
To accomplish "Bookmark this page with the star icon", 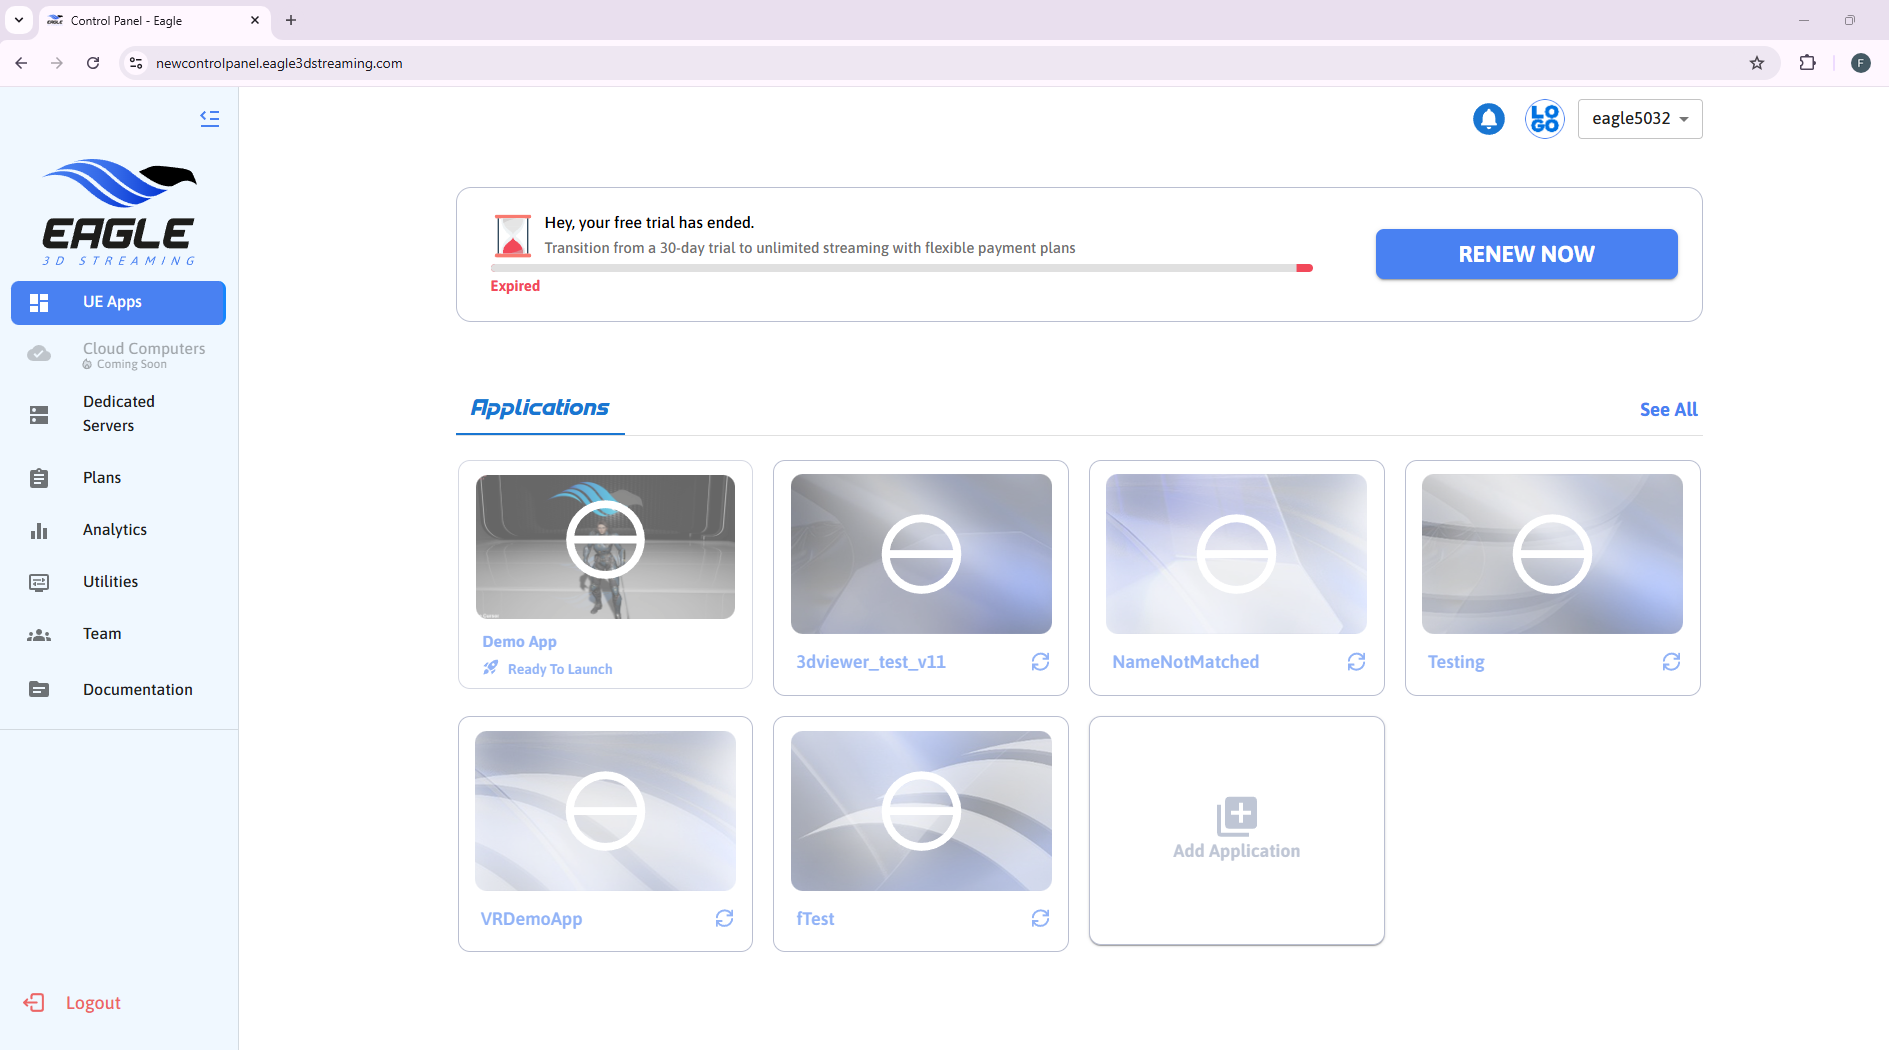I will pos(1756,63).
